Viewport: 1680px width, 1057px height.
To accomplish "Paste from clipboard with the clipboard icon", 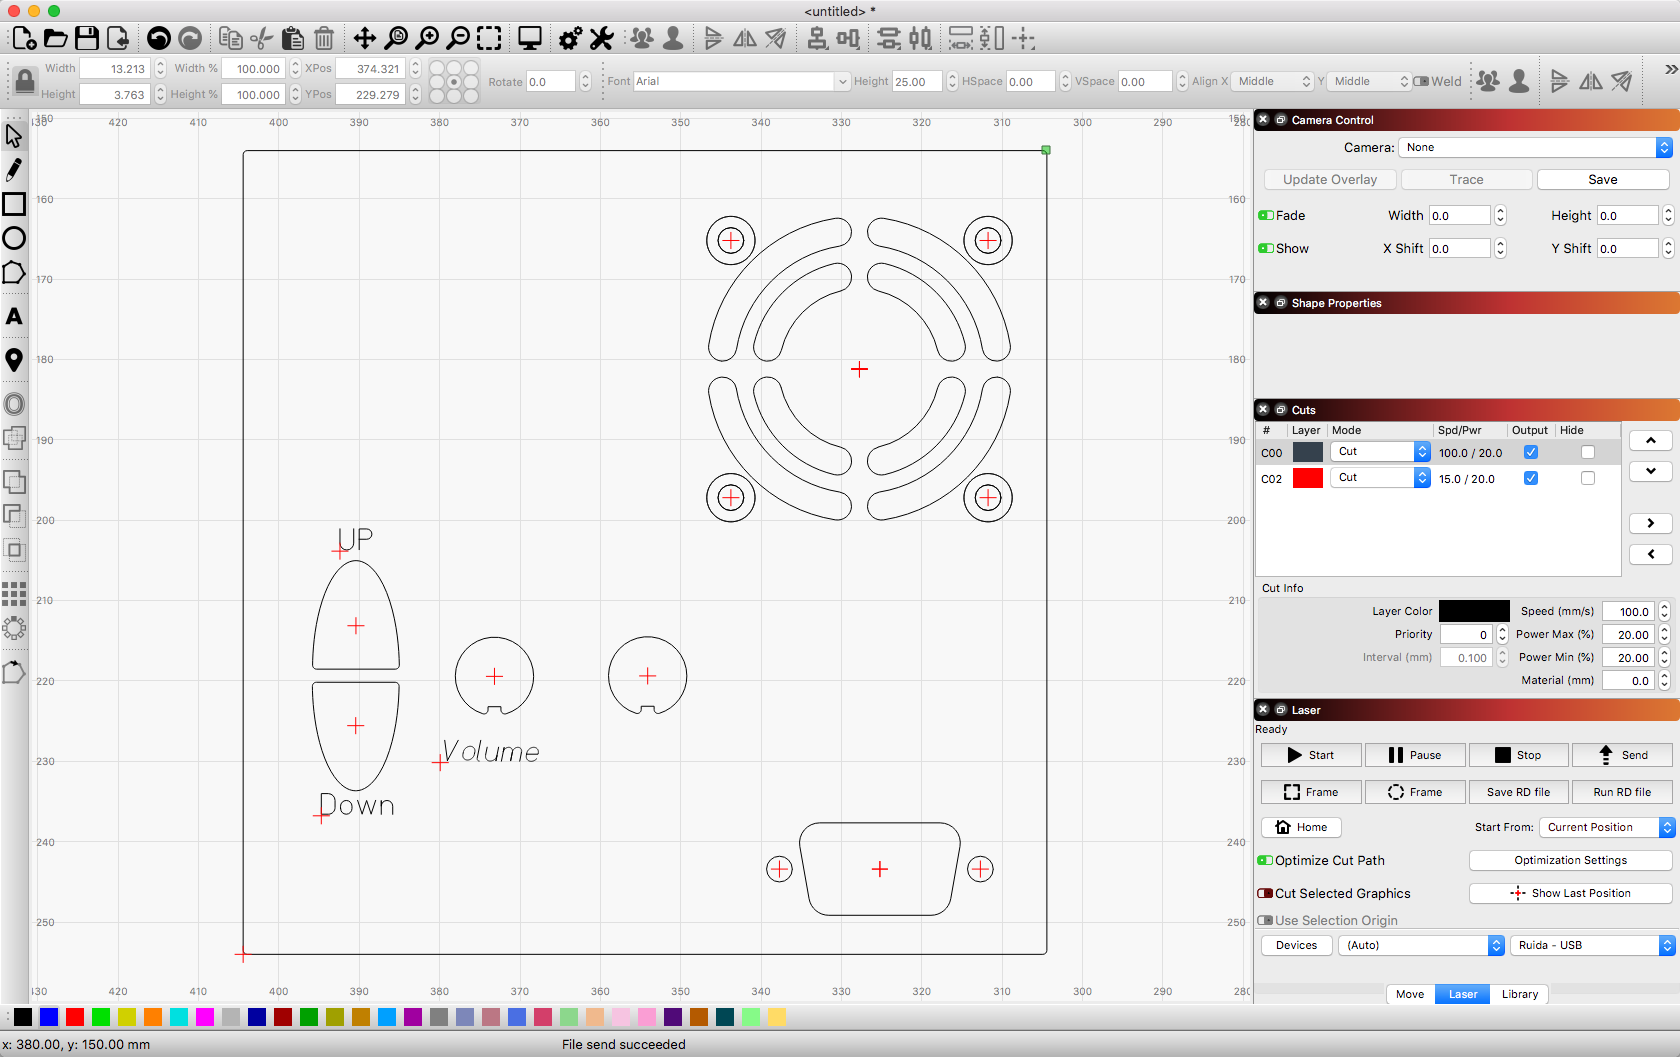I will click(x=292, y=39).
